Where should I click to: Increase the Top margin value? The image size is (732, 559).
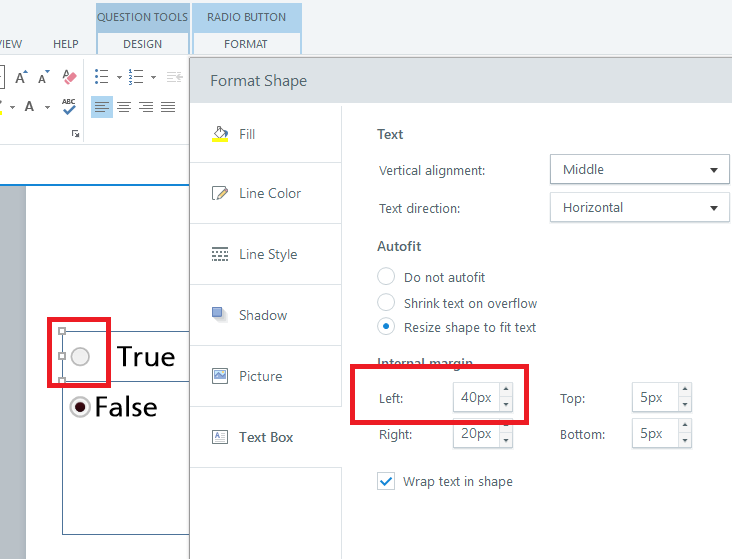point(685,389)
